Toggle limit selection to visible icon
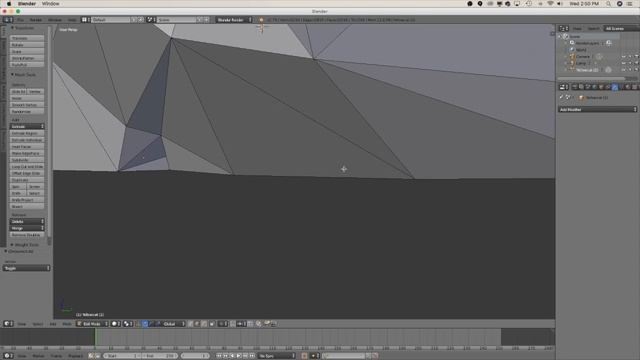 point(212,324)
